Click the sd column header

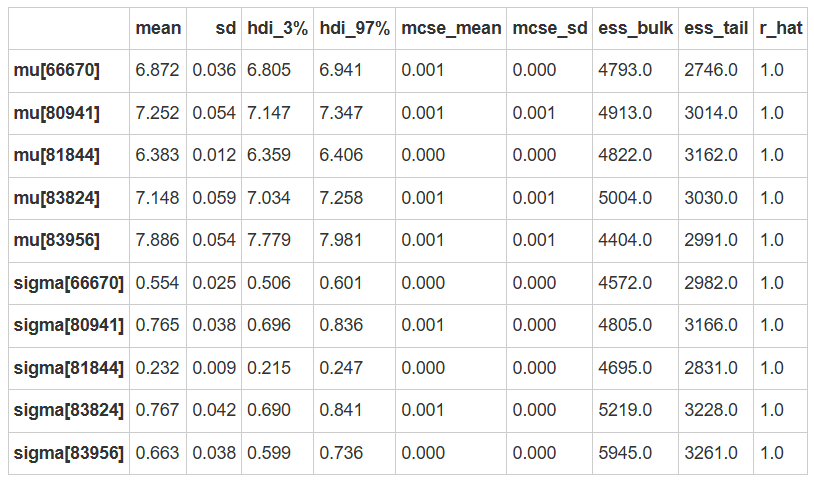[x=226, y=28]
